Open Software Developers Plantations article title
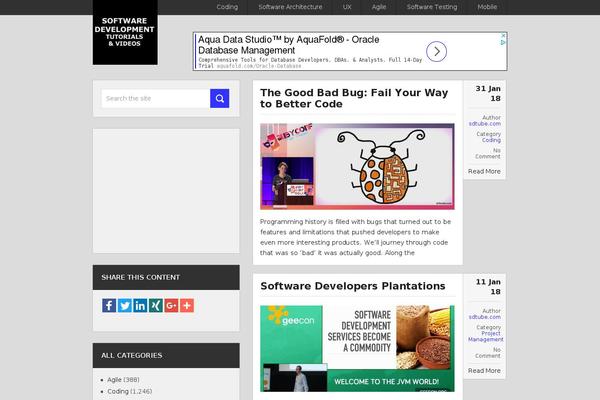Image resolution: width=600 pixels, height=400 pixels. [x=353, y=286]
